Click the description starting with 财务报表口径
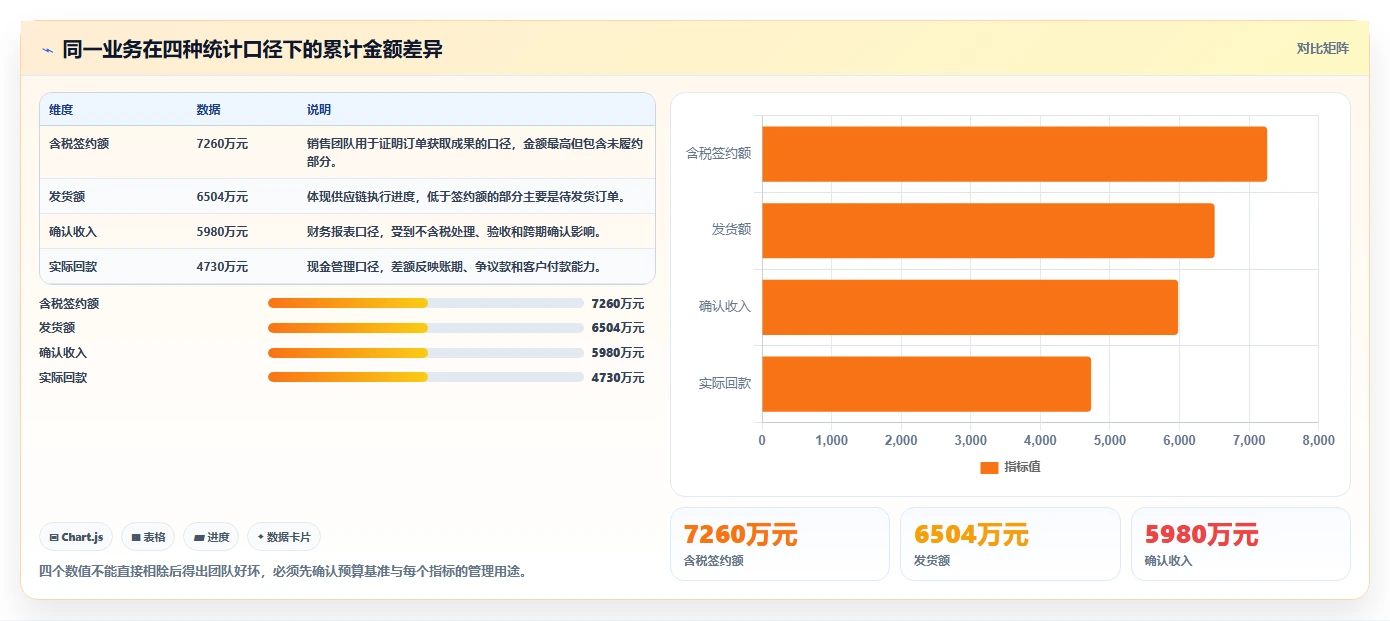Image resolution: width=1390 pixels, height=621 pixels. (x=454, y=231)
